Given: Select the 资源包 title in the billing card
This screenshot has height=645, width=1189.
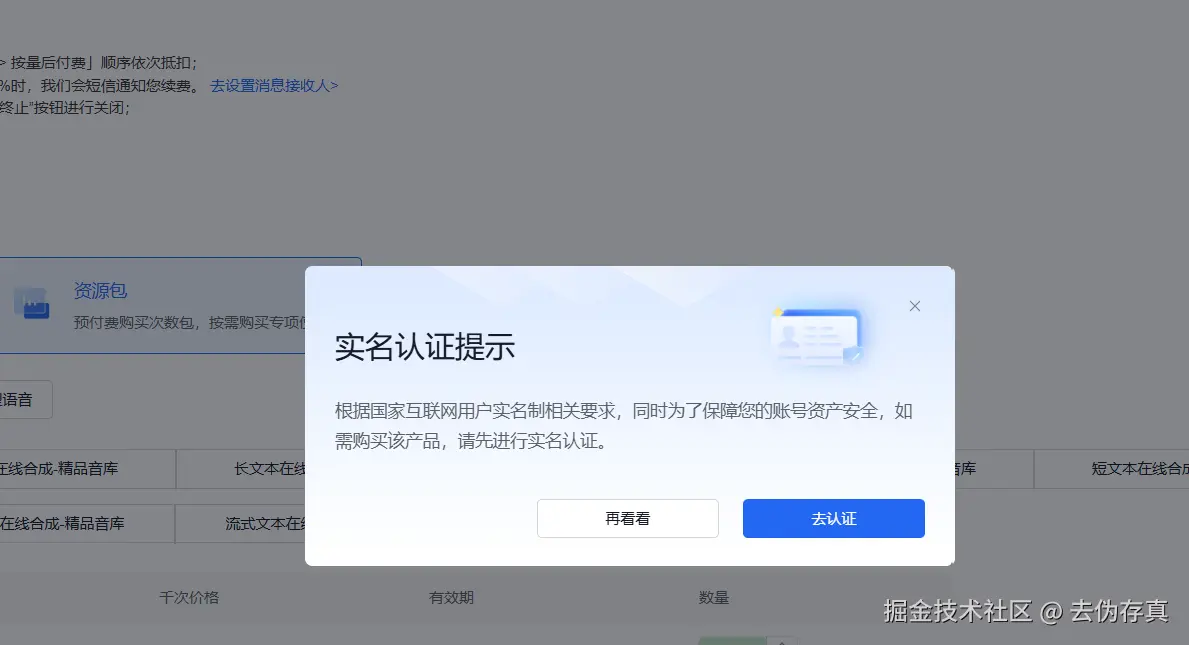Looking at the screenshot, I should (x=100, y=290).
